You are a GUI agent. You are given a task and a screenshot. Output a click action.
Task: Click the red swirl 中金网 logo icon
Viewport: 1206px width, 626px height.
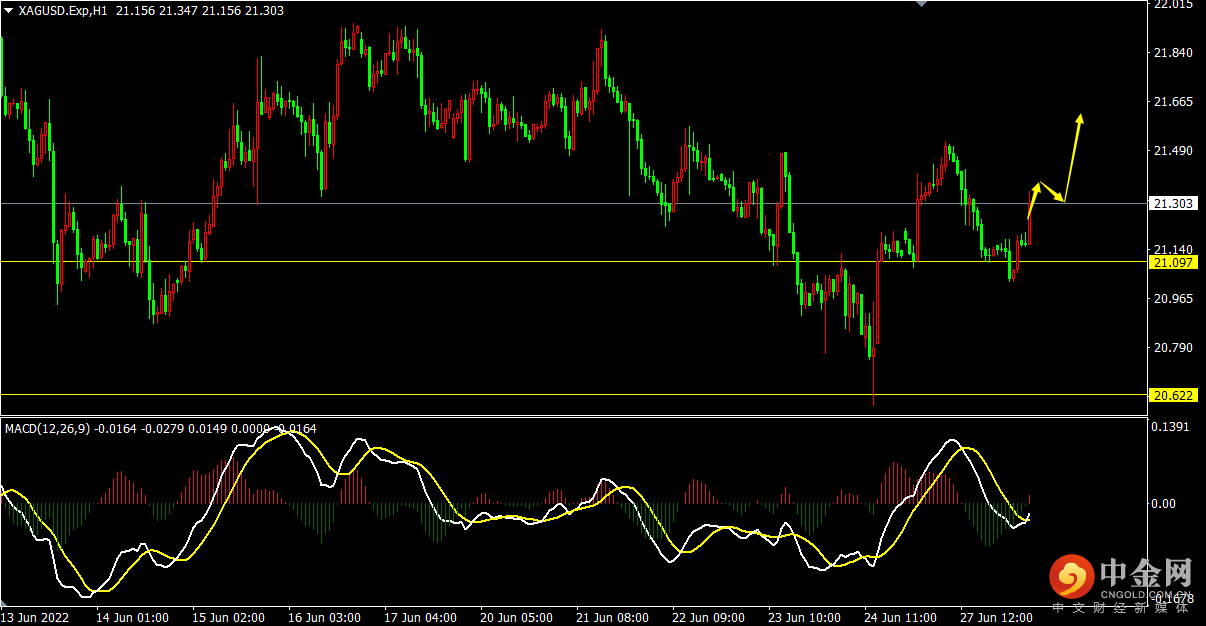[x=1072, y=577]
